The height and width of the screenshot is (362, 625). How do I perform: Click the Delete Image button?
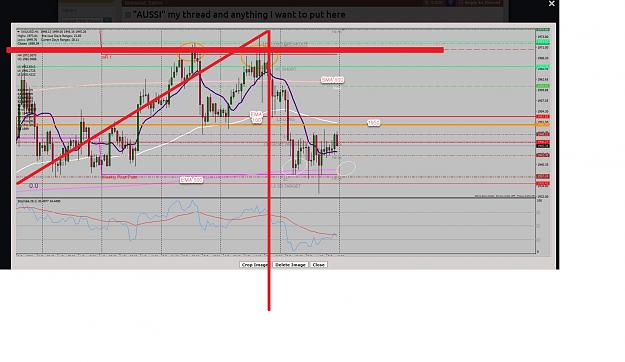point(290,265)
